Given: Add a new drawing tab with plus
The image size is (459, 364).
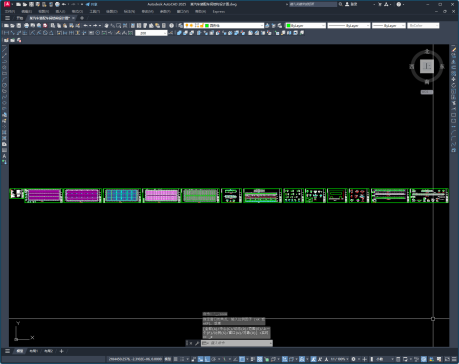Looking at the screenshot, I should (82, 18).
